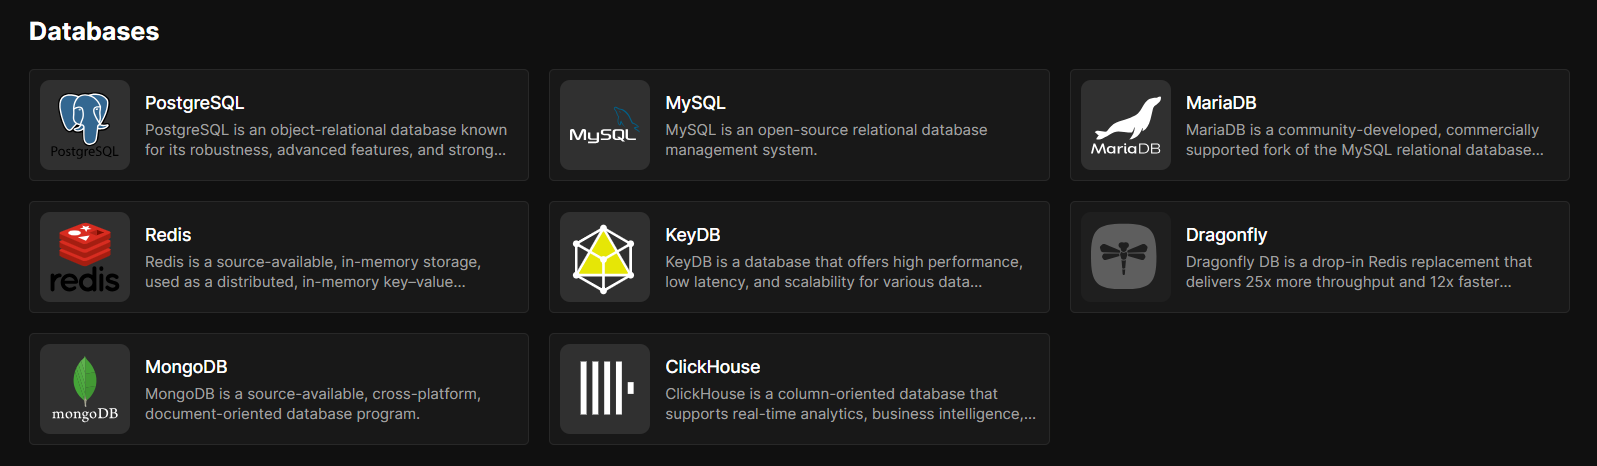Pick the MongoDB title text

click(186, 367)
